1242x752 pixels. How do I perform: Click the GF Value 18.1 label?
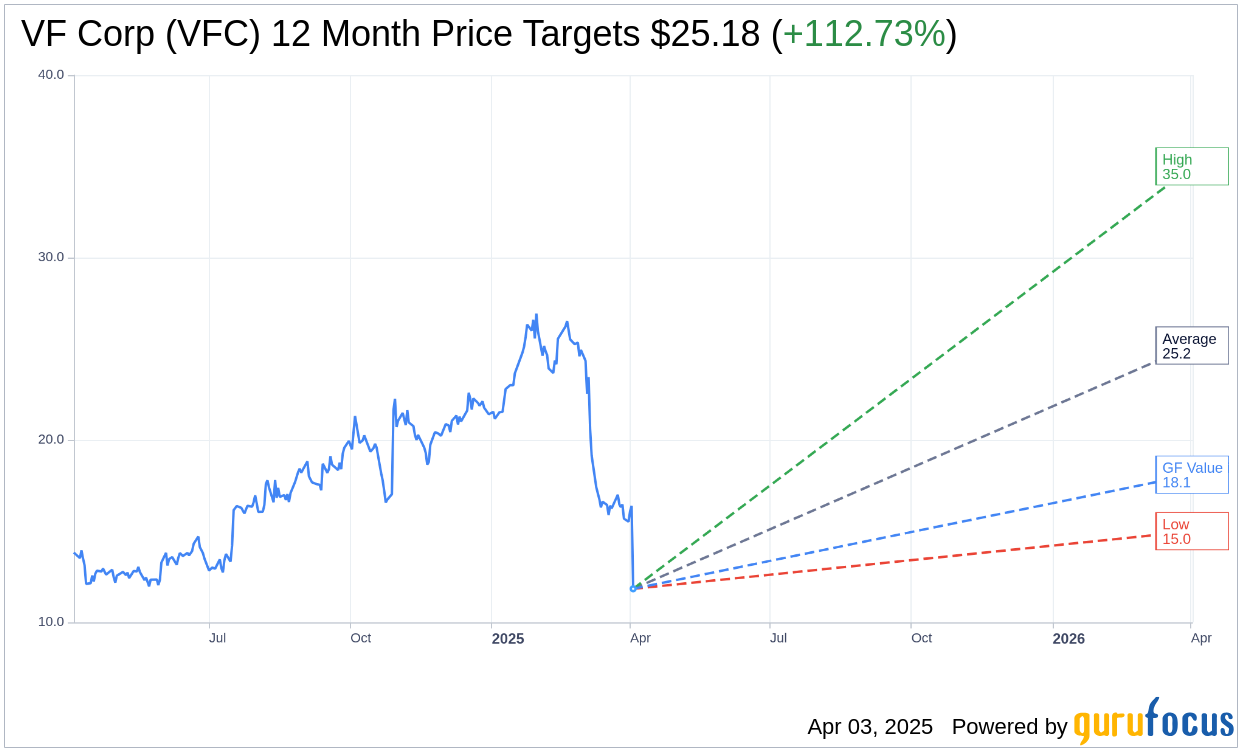(1191, 475)
